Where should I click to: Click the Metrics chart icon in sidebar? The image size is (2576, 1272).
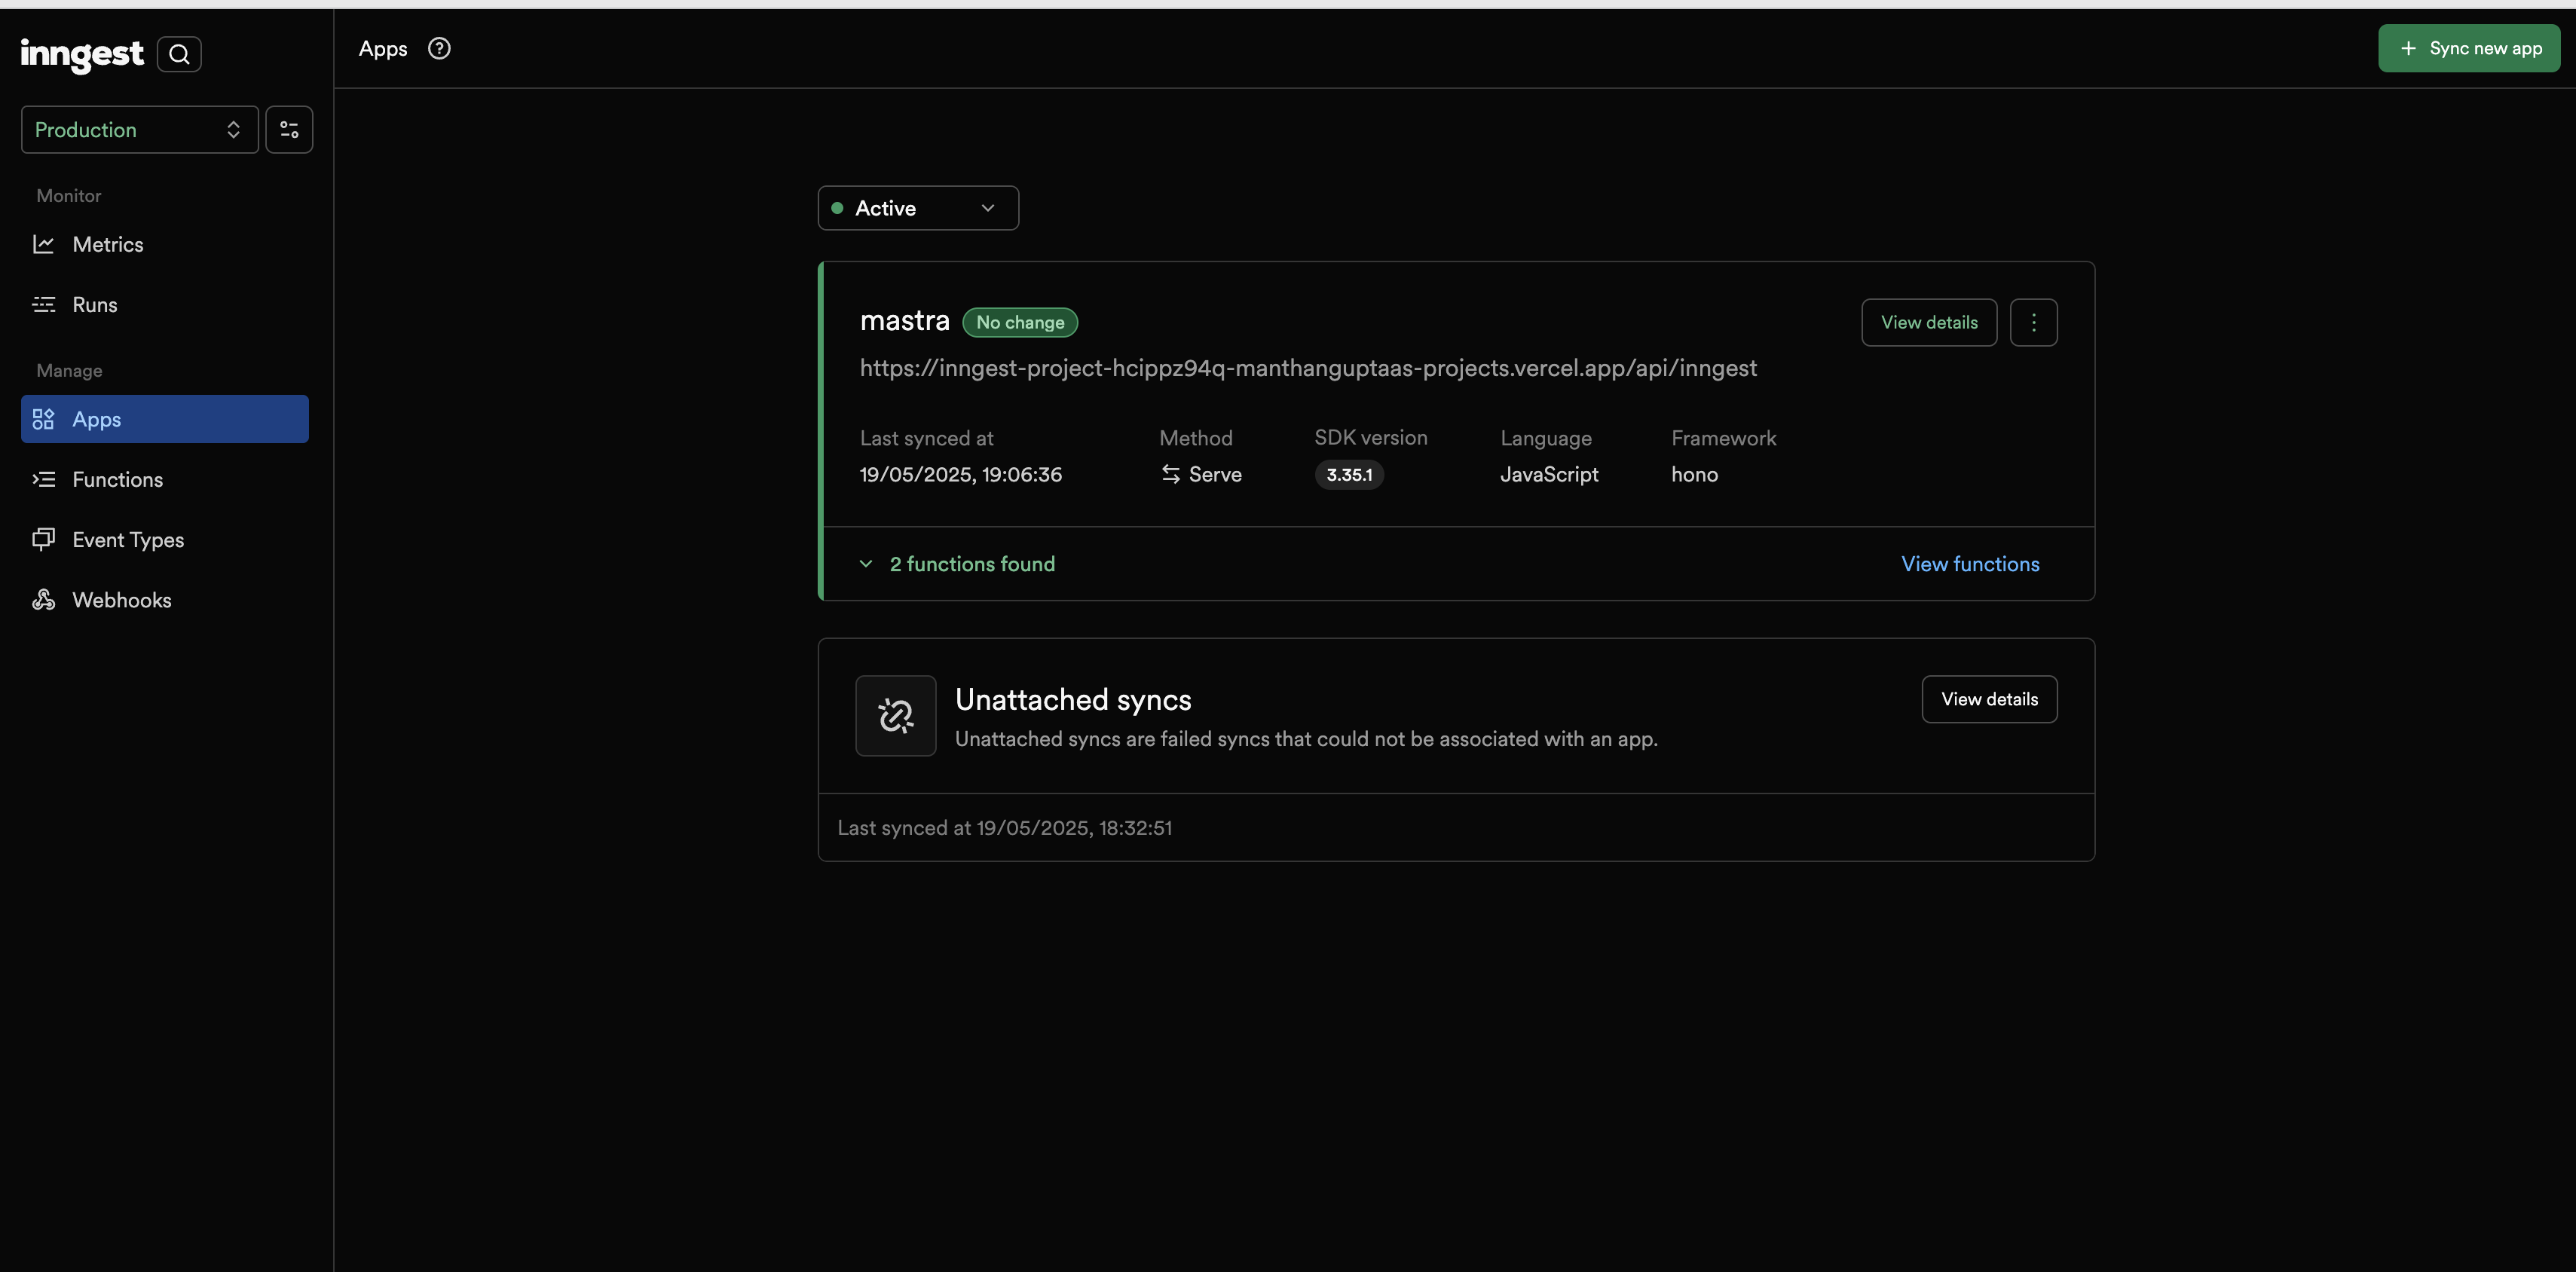pyautogui.click(x=45, y=244)
